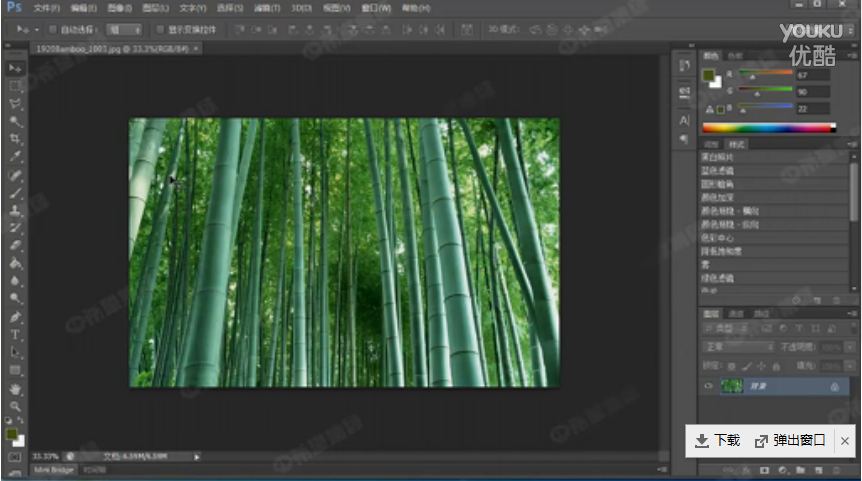Screen dimensions: 862x481
Task: Select the Crop tool
Action: coord(15,139)
